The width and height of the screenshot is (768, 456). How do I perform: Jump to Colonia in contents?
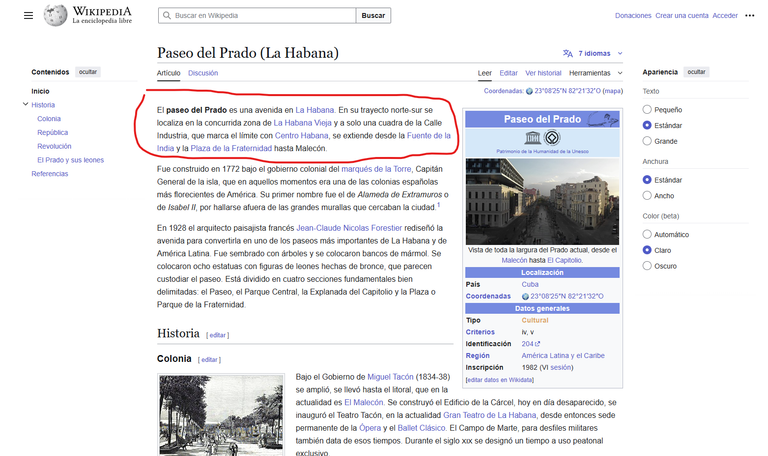click(x=49, y=119)
